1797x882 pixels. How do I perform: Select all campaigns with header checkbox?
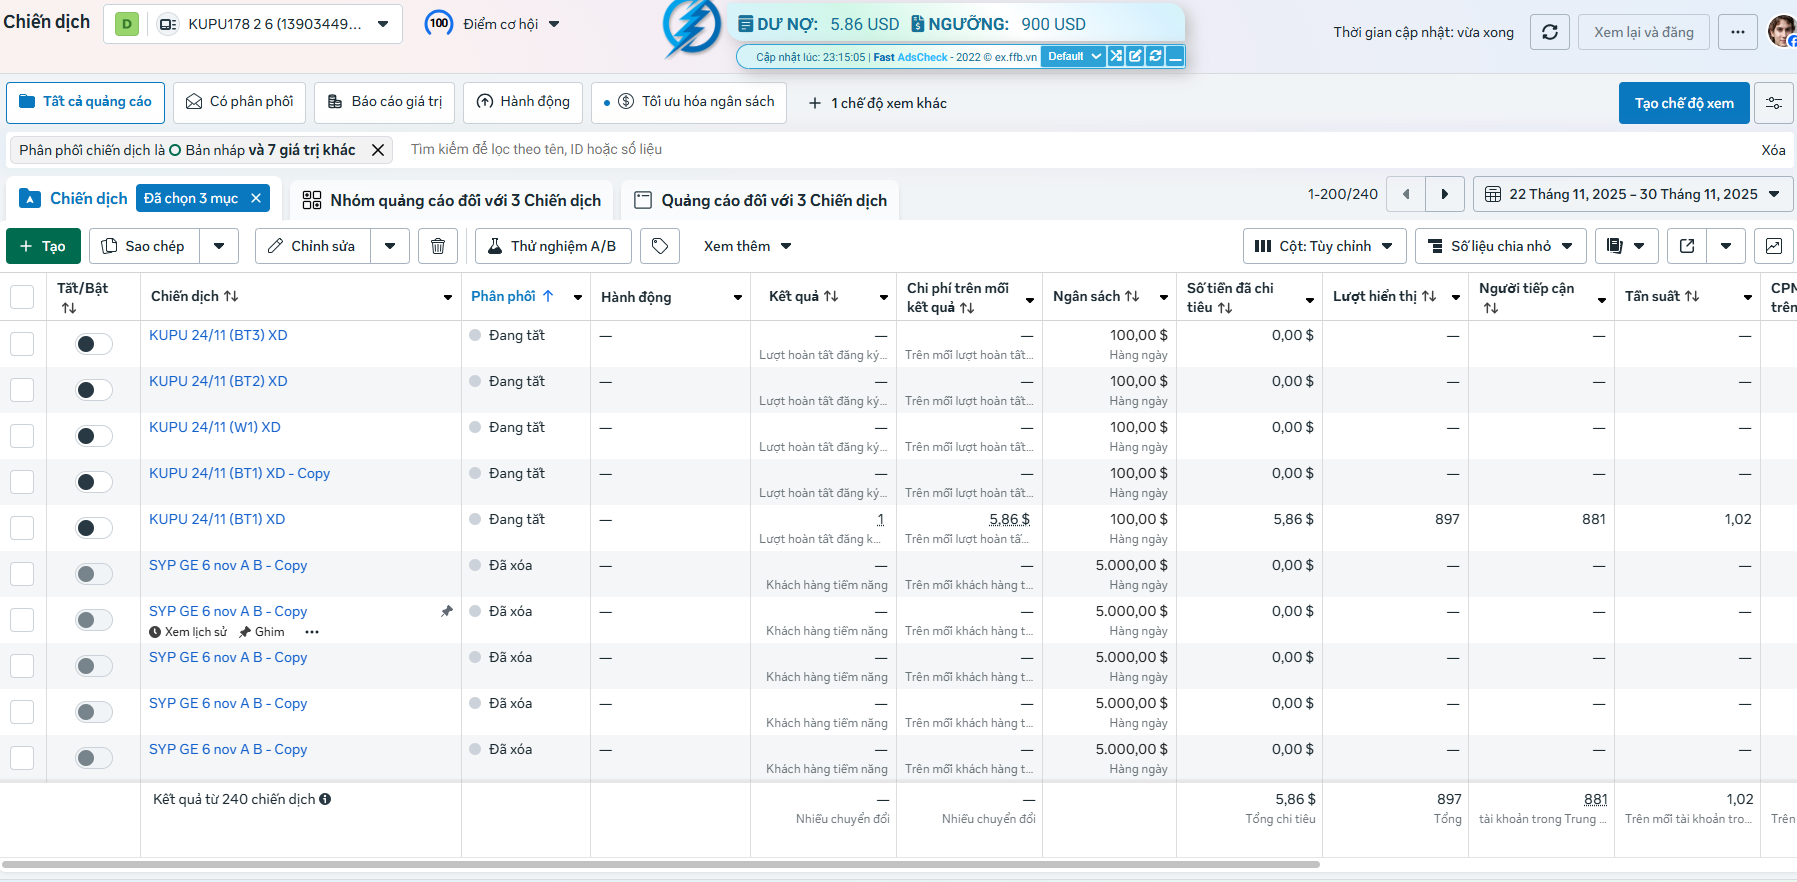pyautogui.click(x=22, y=297)
